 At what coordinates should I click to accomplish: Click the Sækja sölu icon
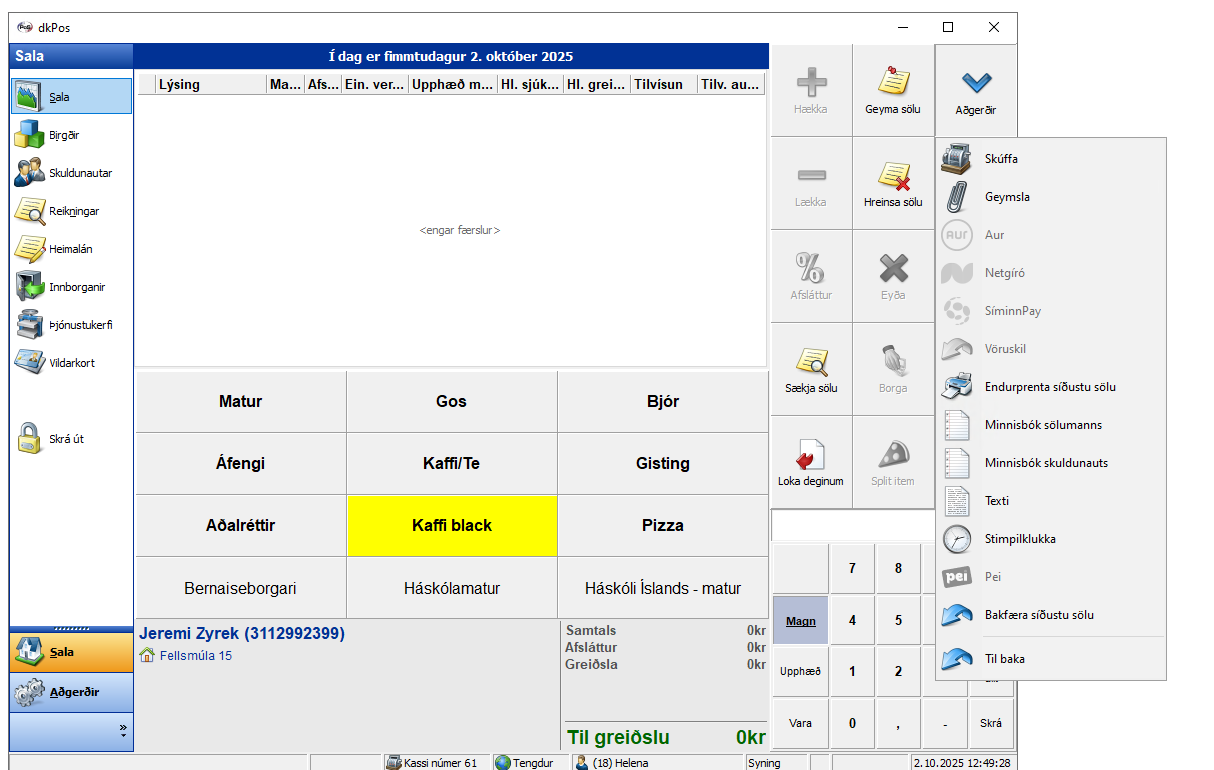point(810,362)
